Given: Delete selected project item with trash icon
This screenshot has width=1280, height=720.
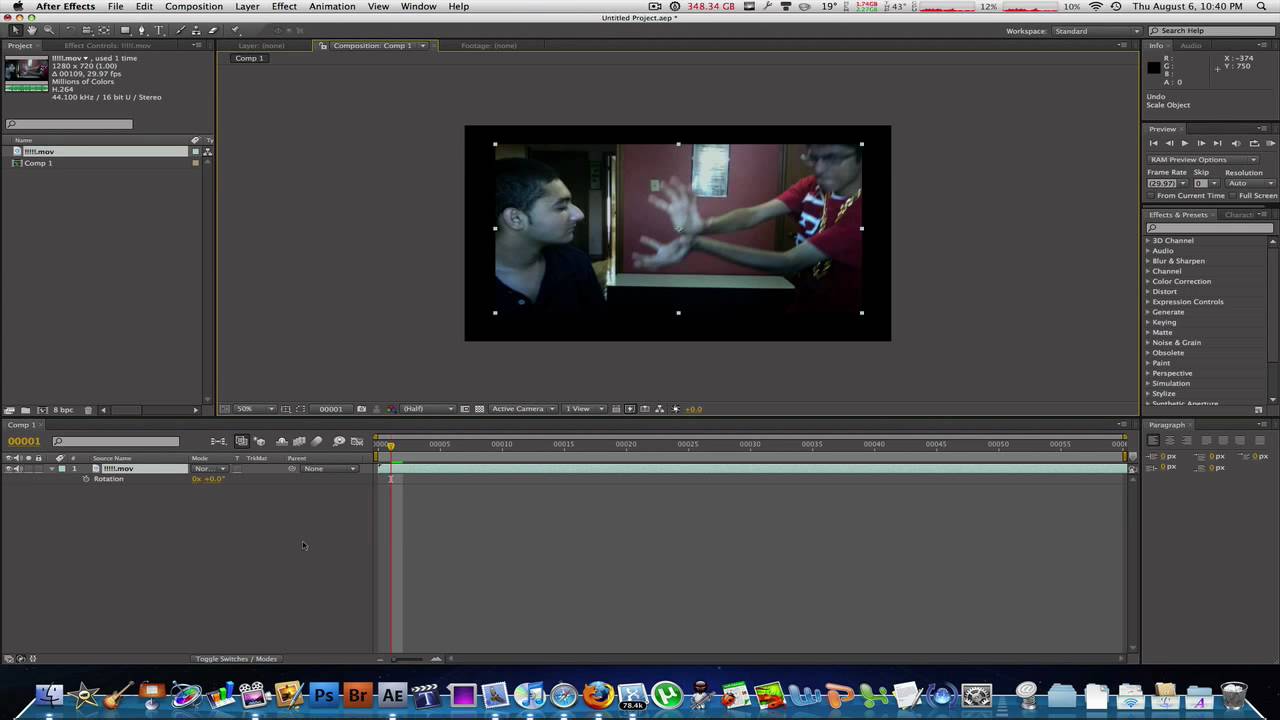Looking at the screenshot, I should point(88,410).
